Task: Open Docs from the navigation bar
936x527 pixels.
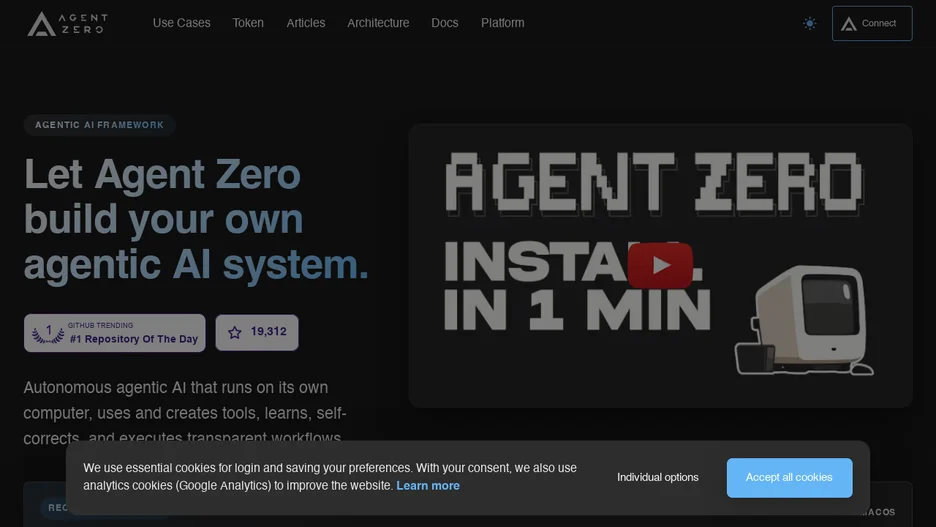Action: pyautogui.click(x=445, y=23)
